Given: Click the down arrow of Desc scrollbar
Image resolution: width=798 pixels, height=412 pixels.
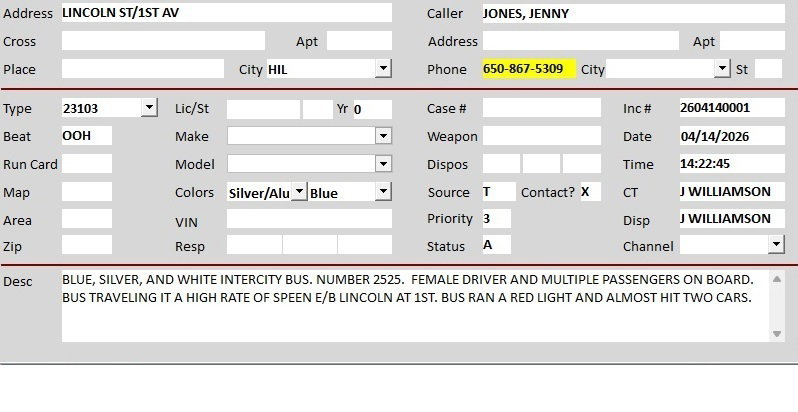Looking at the screenshot, I should [x=777, y=334].
